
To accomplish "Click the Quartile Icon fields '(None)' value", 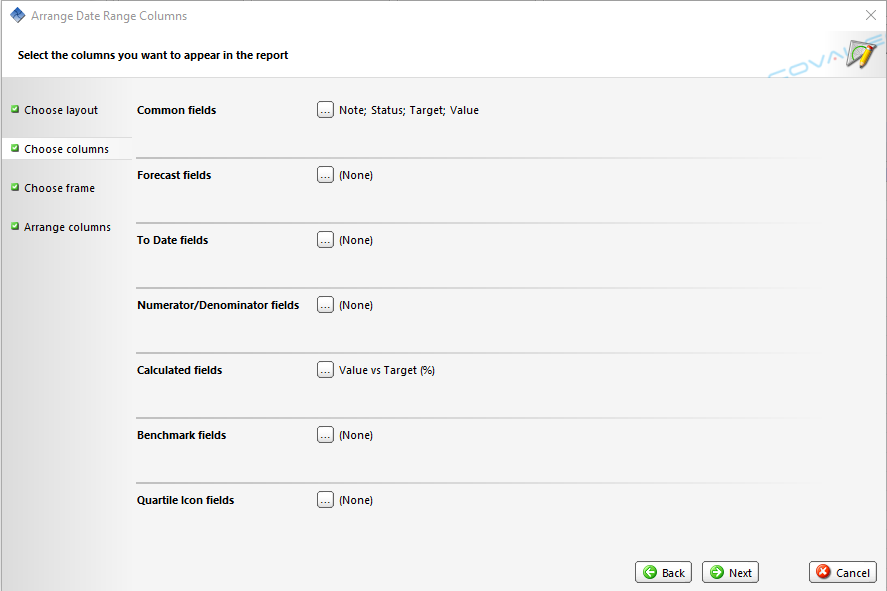I will pos(356,501).
